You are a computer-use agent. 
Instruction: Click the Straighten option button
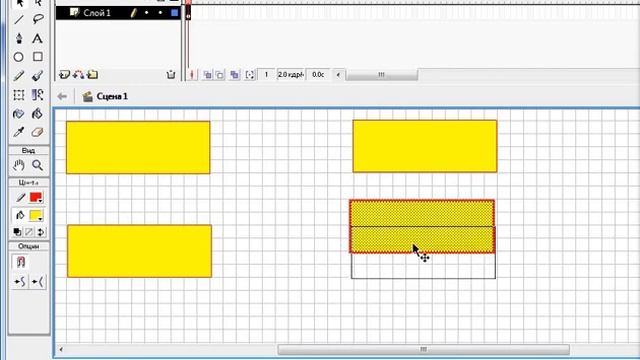click(x=38, y=282)
